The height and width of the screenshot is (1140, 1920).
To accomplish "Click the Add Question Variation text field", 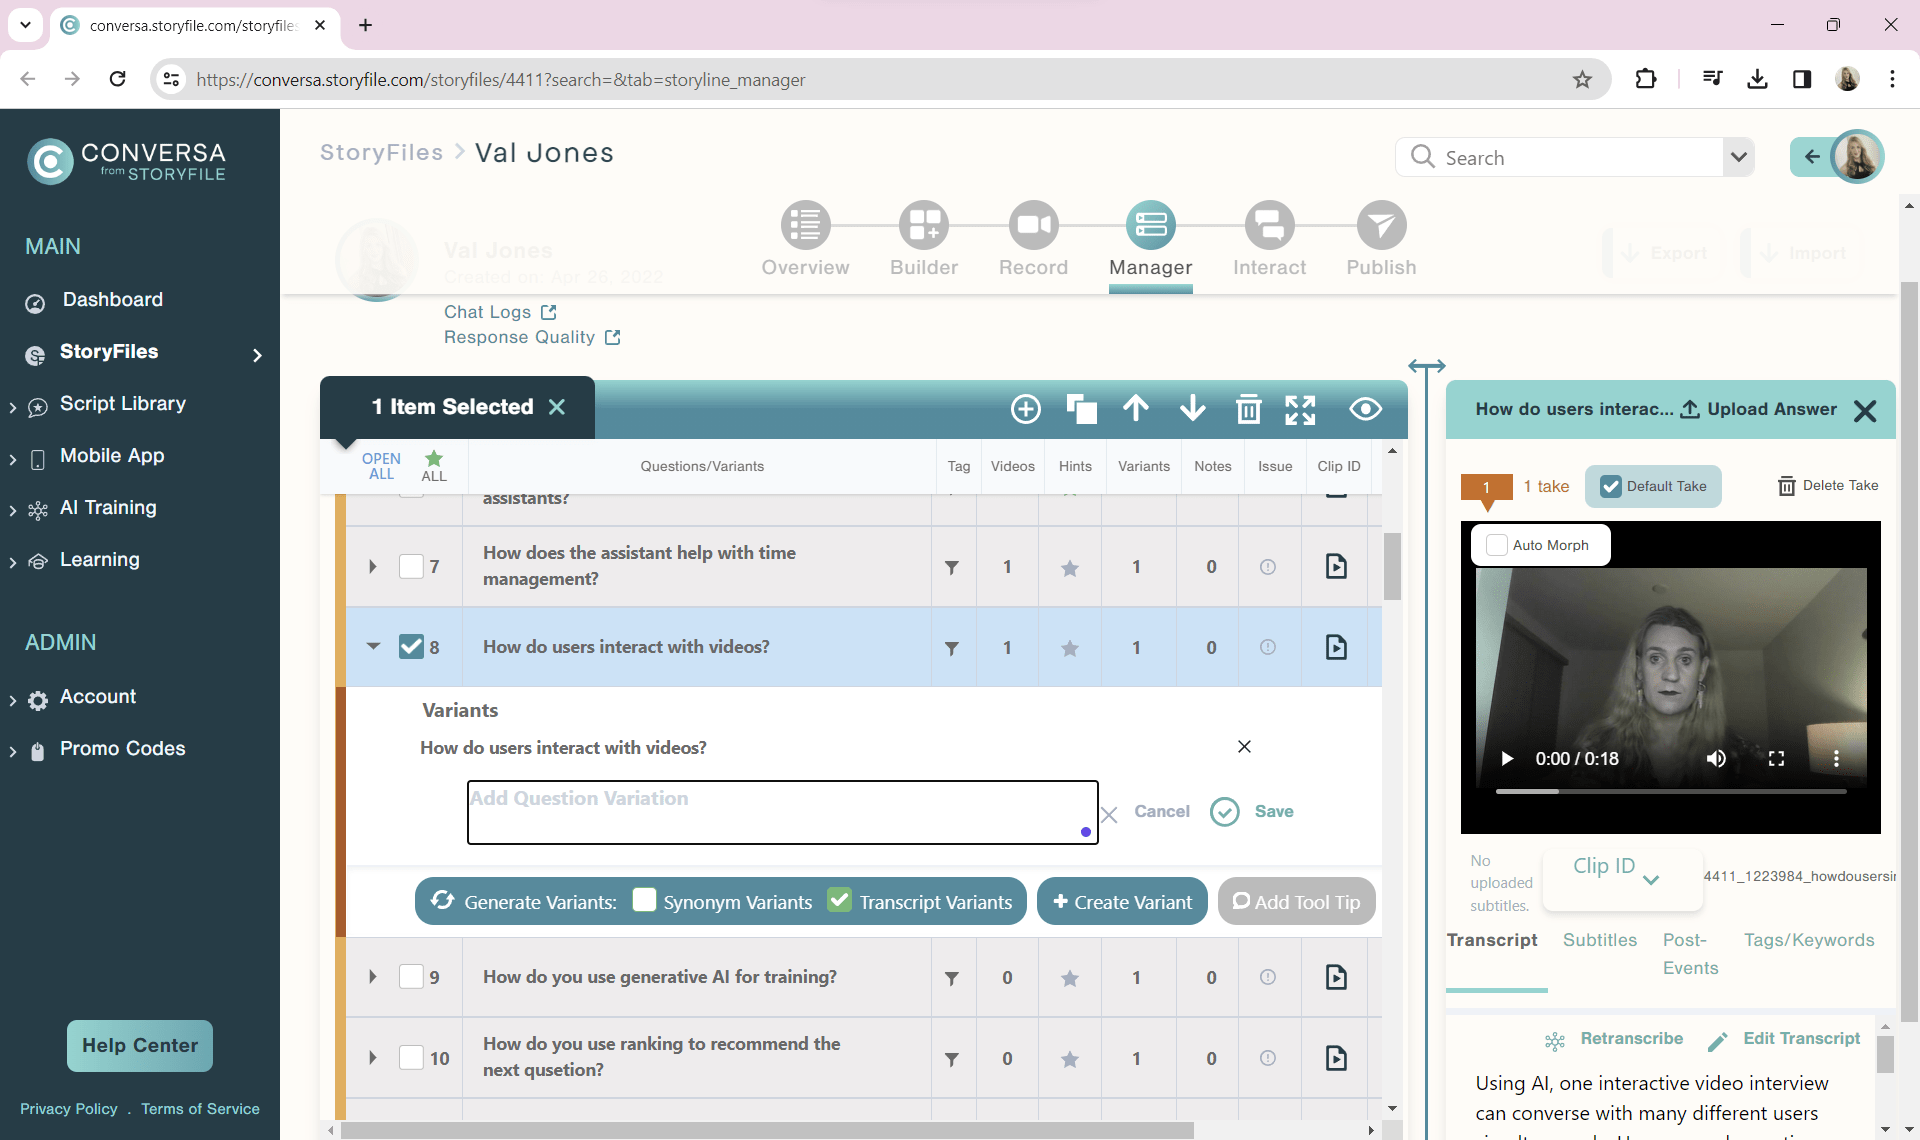I will [782, 812].
